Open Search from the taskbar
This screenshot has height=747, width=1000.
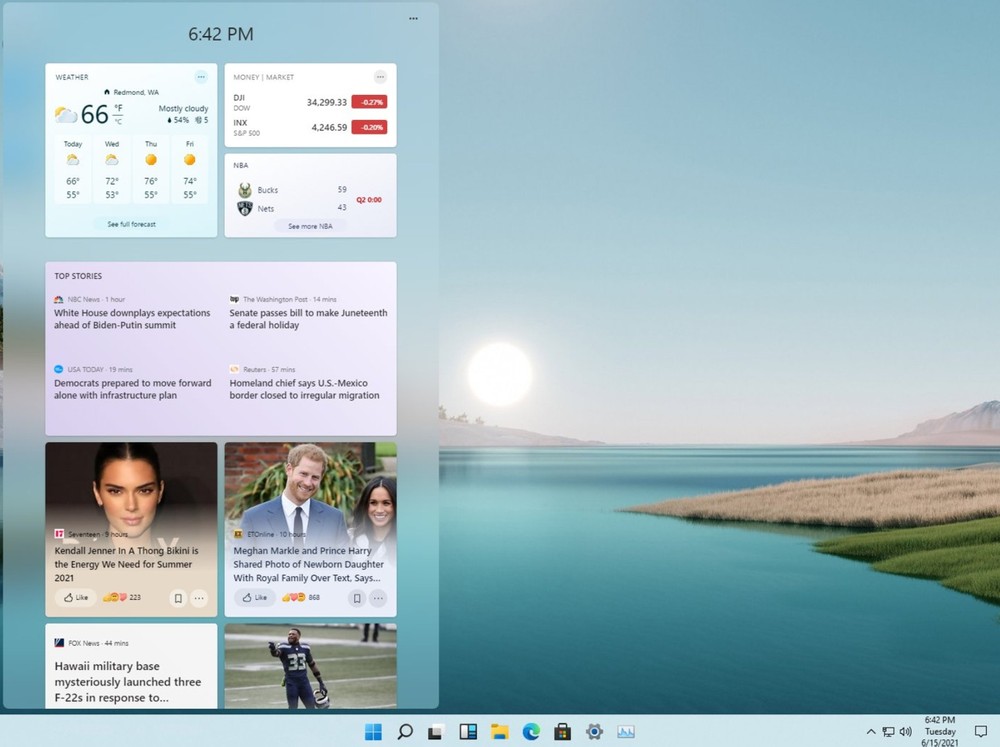coord(405,731)
